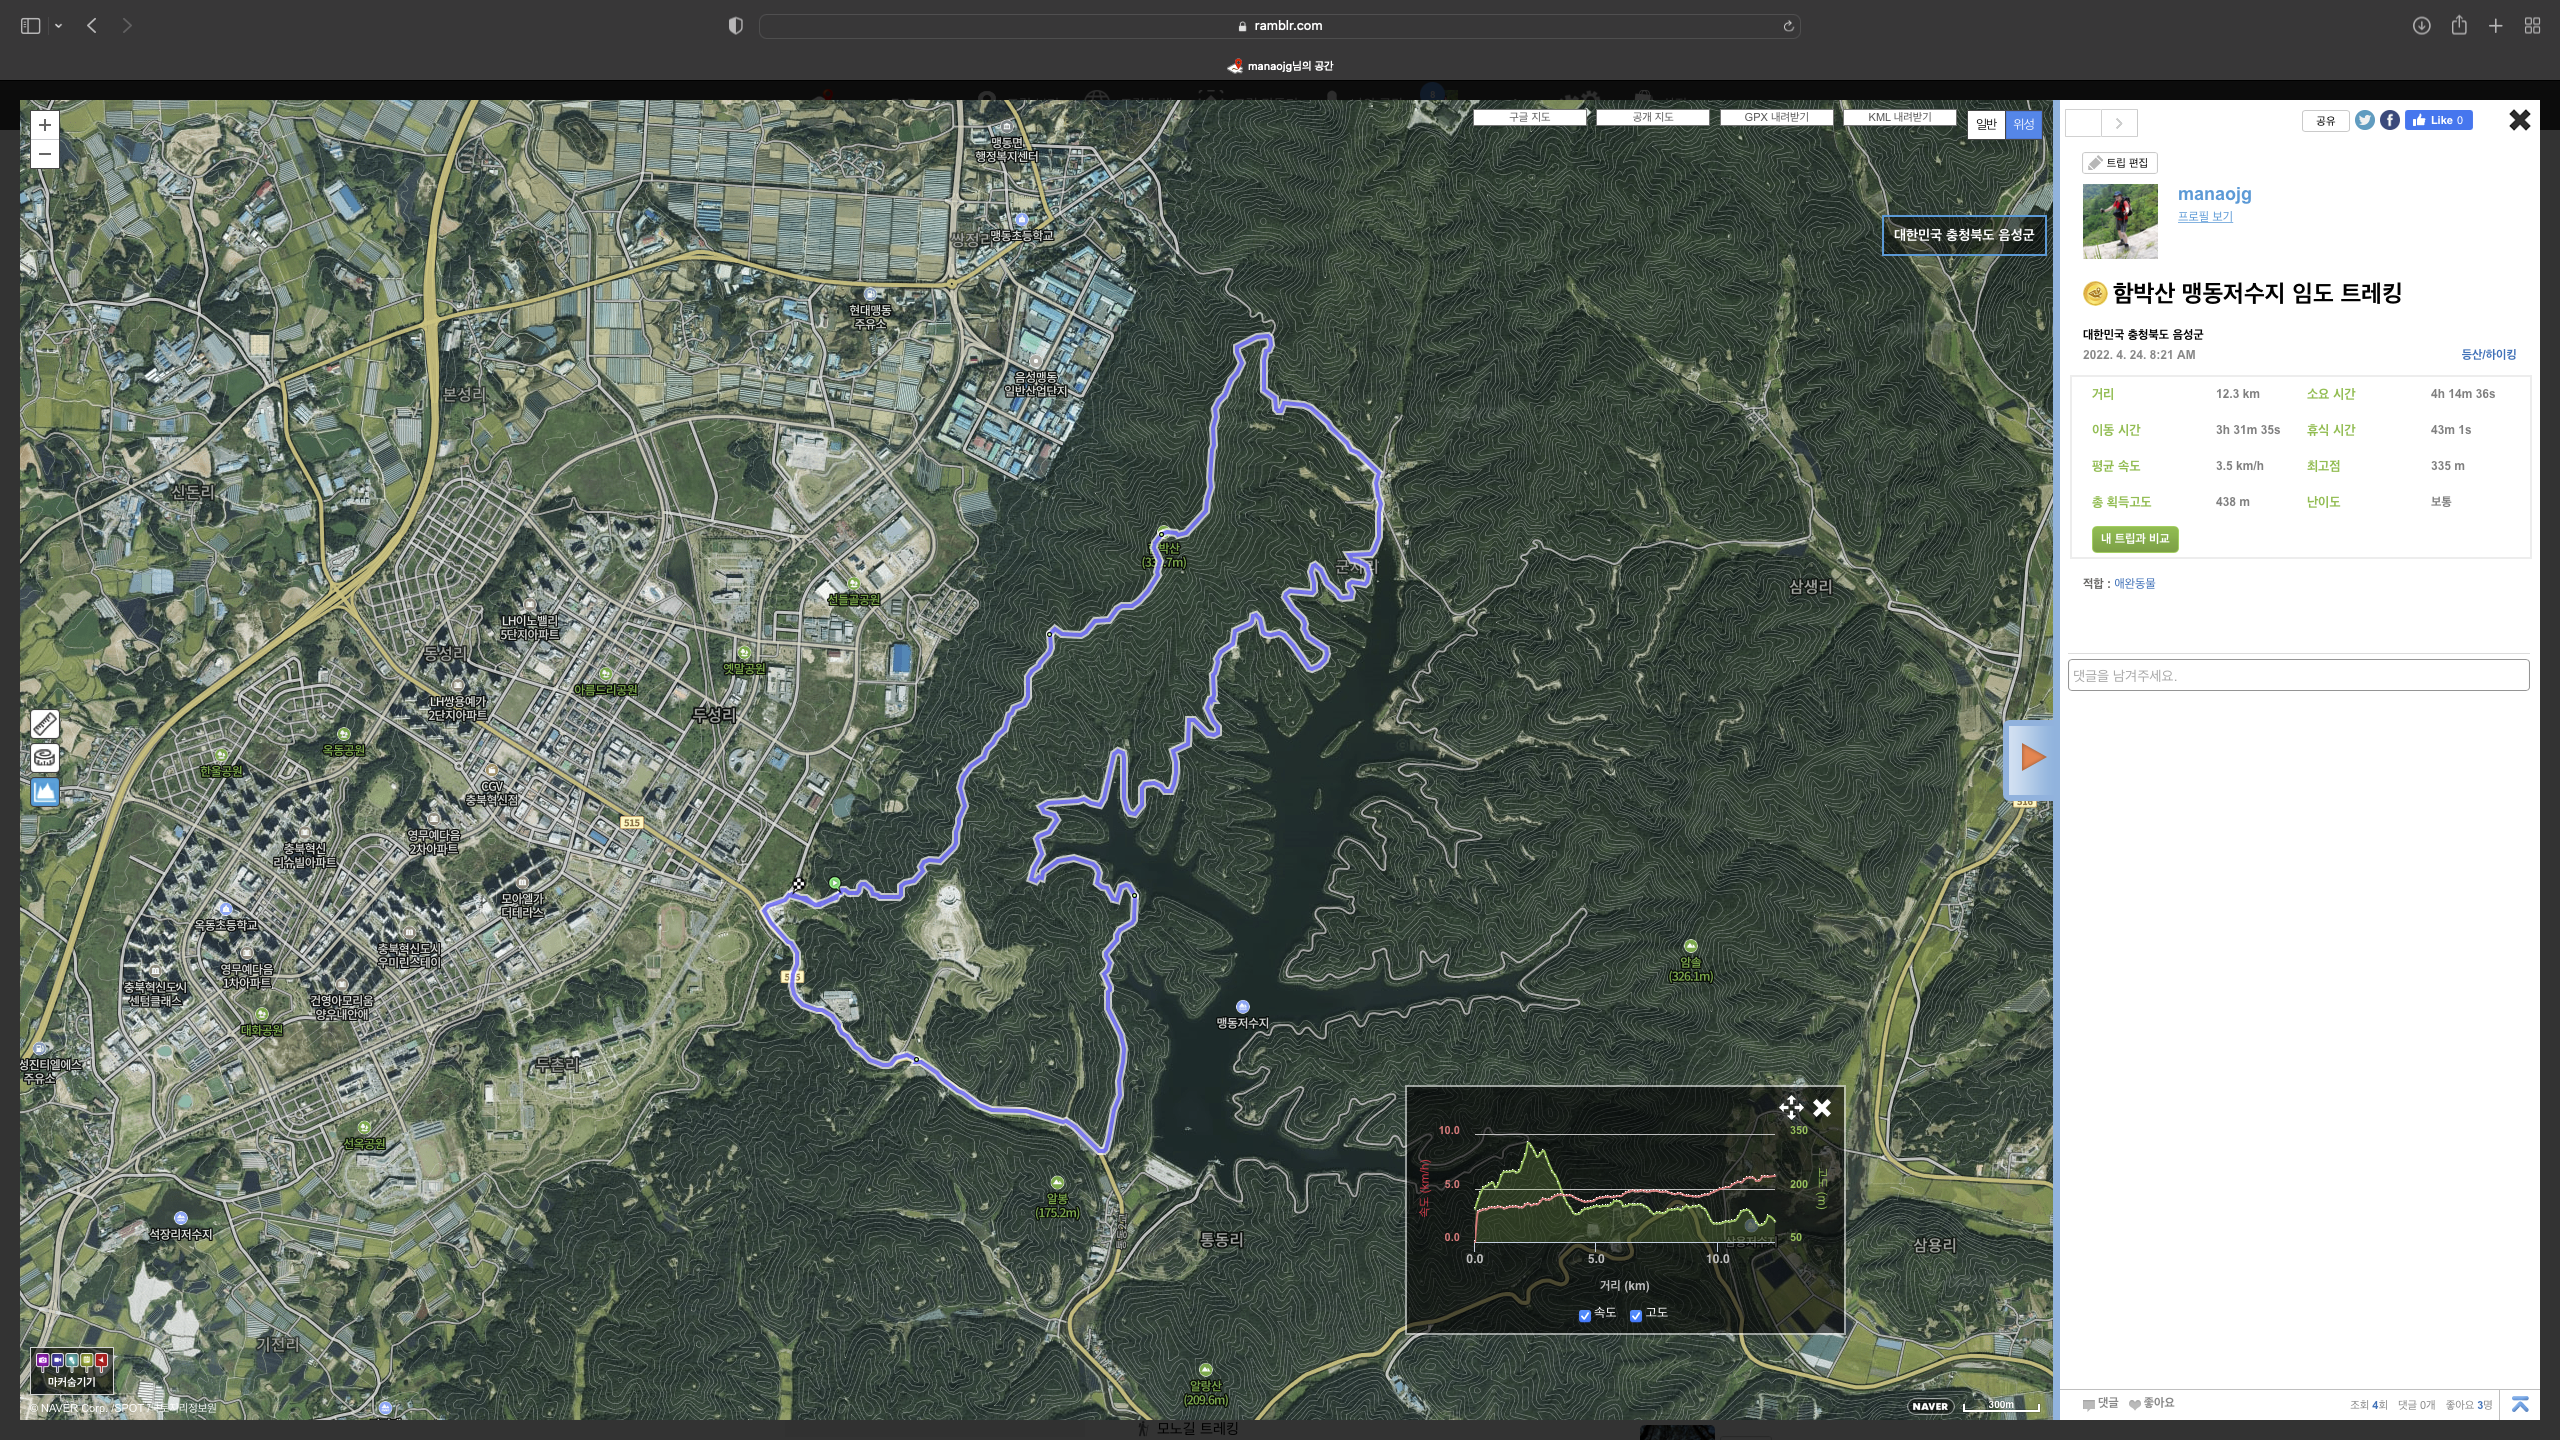Click the move handle on elevation chart
Viewport: 2560px width, 1440px height.
(x=1790, y=1107)
